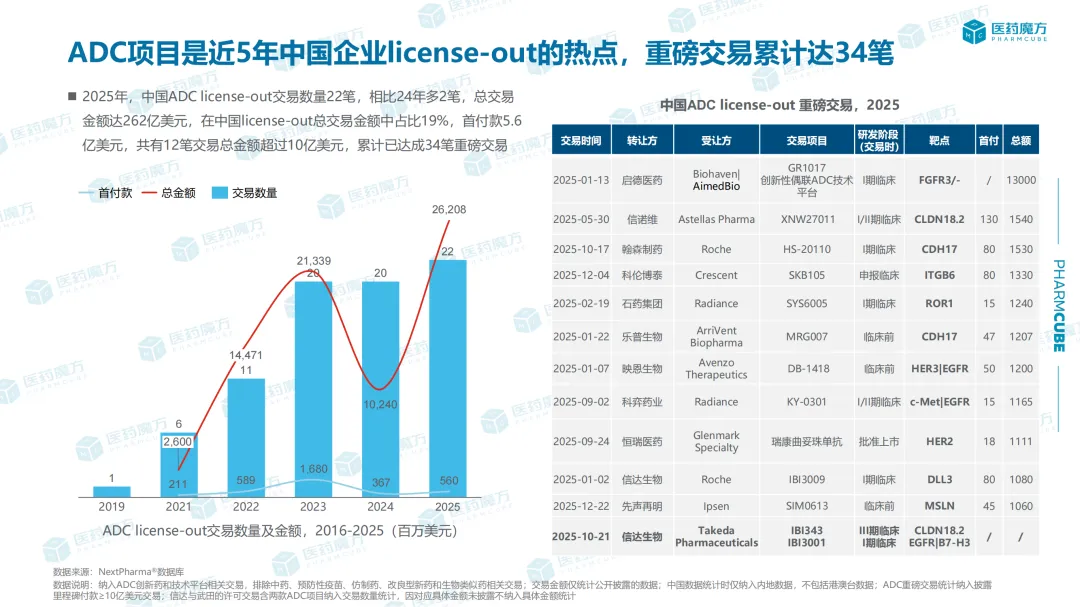Click the 10,240 data label
The image size is (1080, 607).
coord(380,404)
